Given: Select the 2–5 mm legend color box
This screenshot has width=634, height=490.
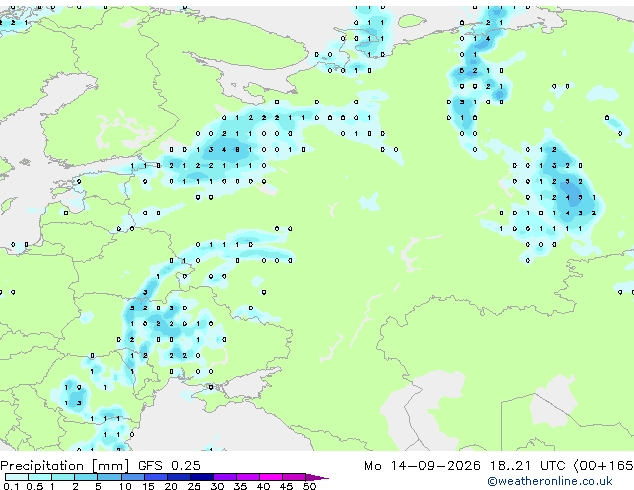Looking at the screenshot, I should point(86,477).
